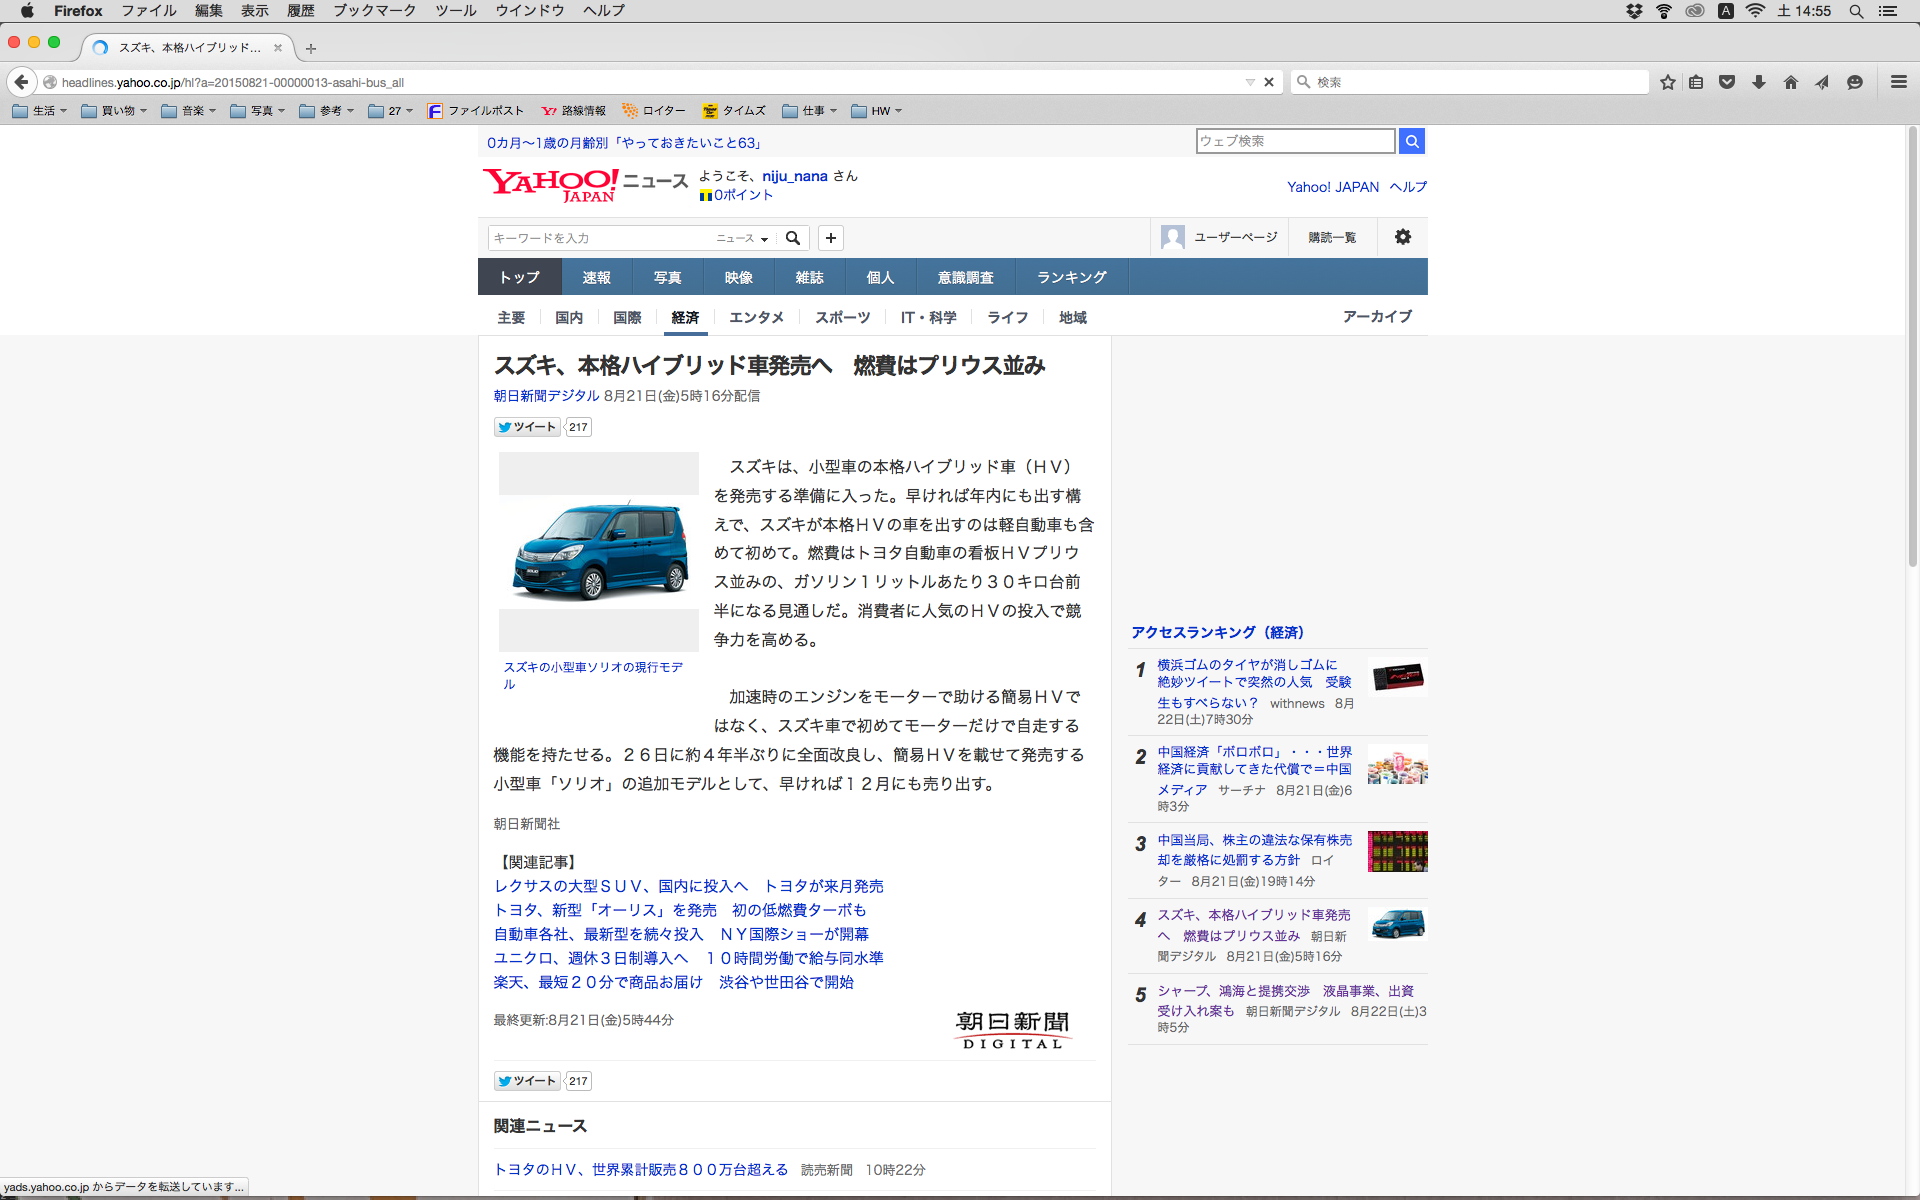Click the ツイート button under the headline
Image resolution: width=1920 pixels, height=1200 pixels.
click(528, 427)
